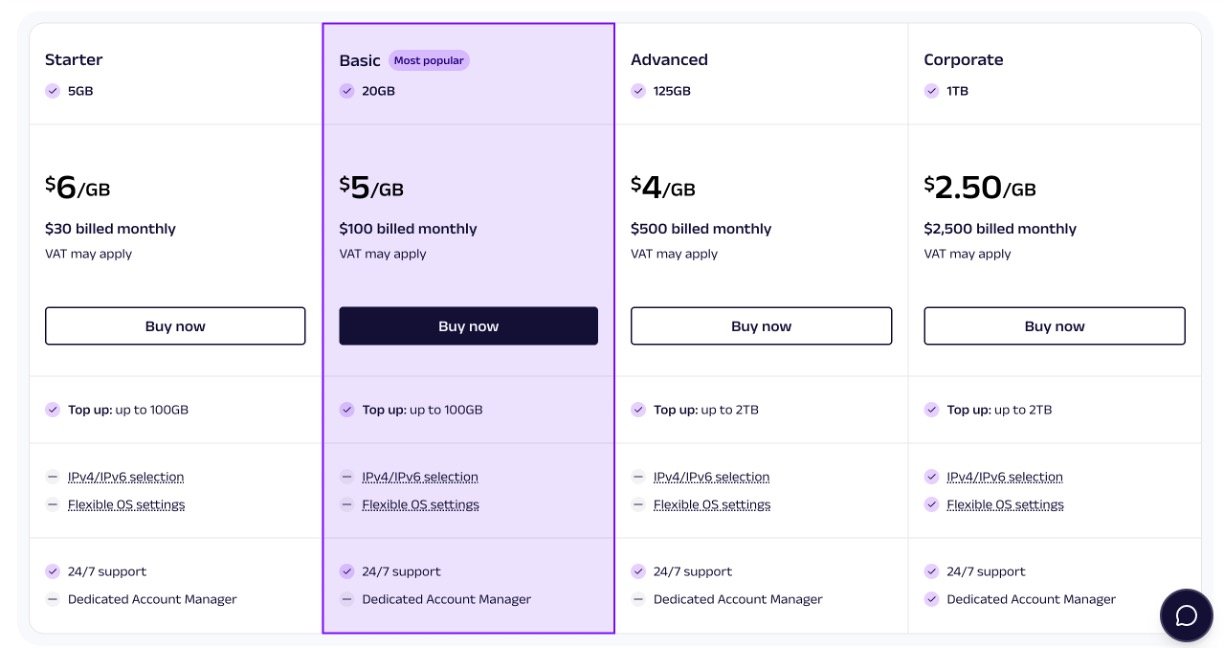Click the dash icon by Starter Dedicated Account Manager
The height and width of the screenshot is (648, 1224).
tap(53, 599)
